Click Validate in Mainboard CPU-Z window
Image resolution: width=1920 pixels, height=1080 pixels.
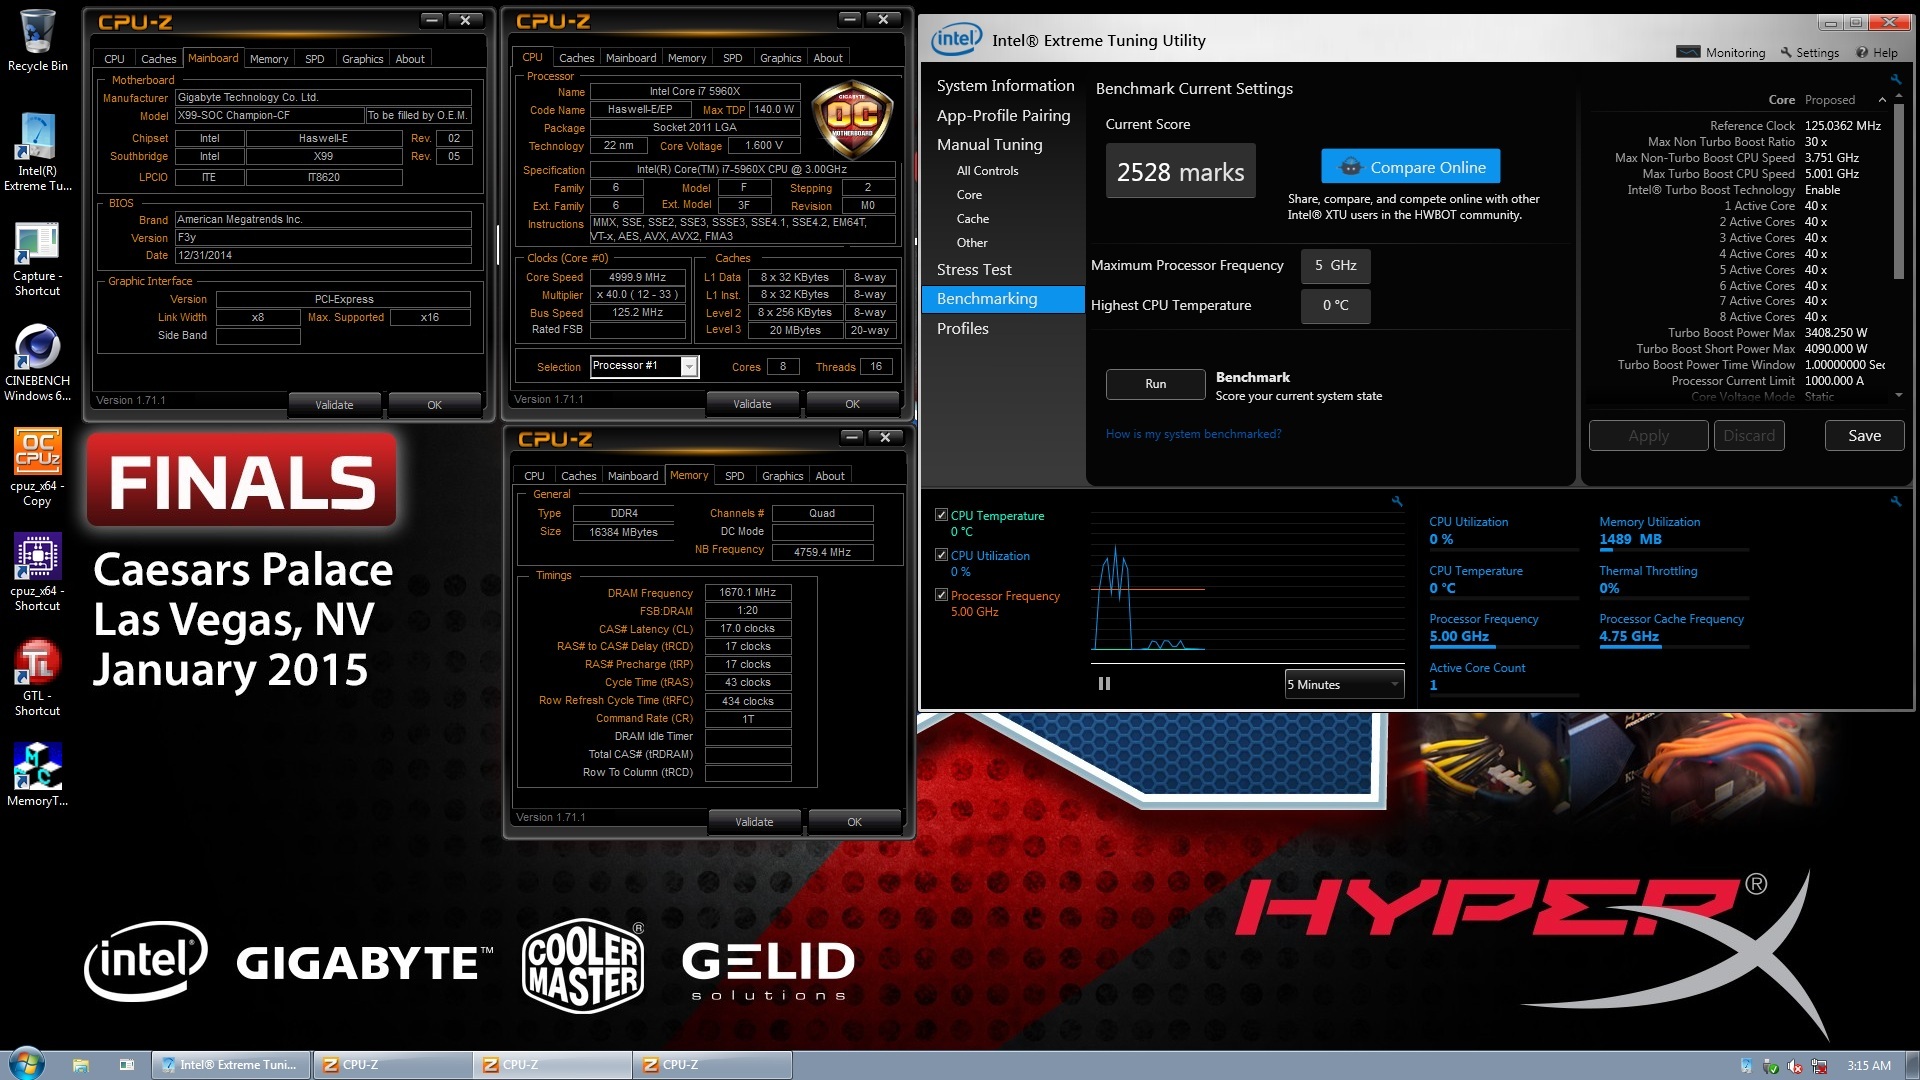334,405
